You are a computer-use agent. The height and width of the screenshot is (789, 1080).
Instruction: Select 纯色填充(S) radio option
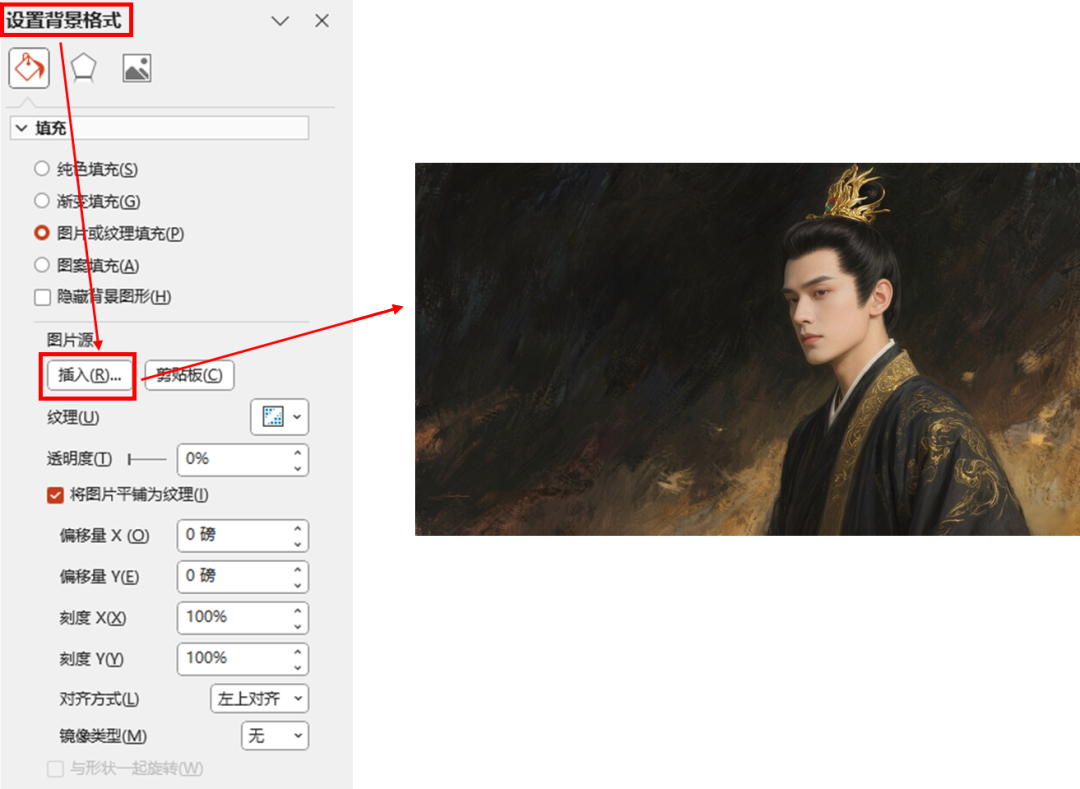pos(42,169)
